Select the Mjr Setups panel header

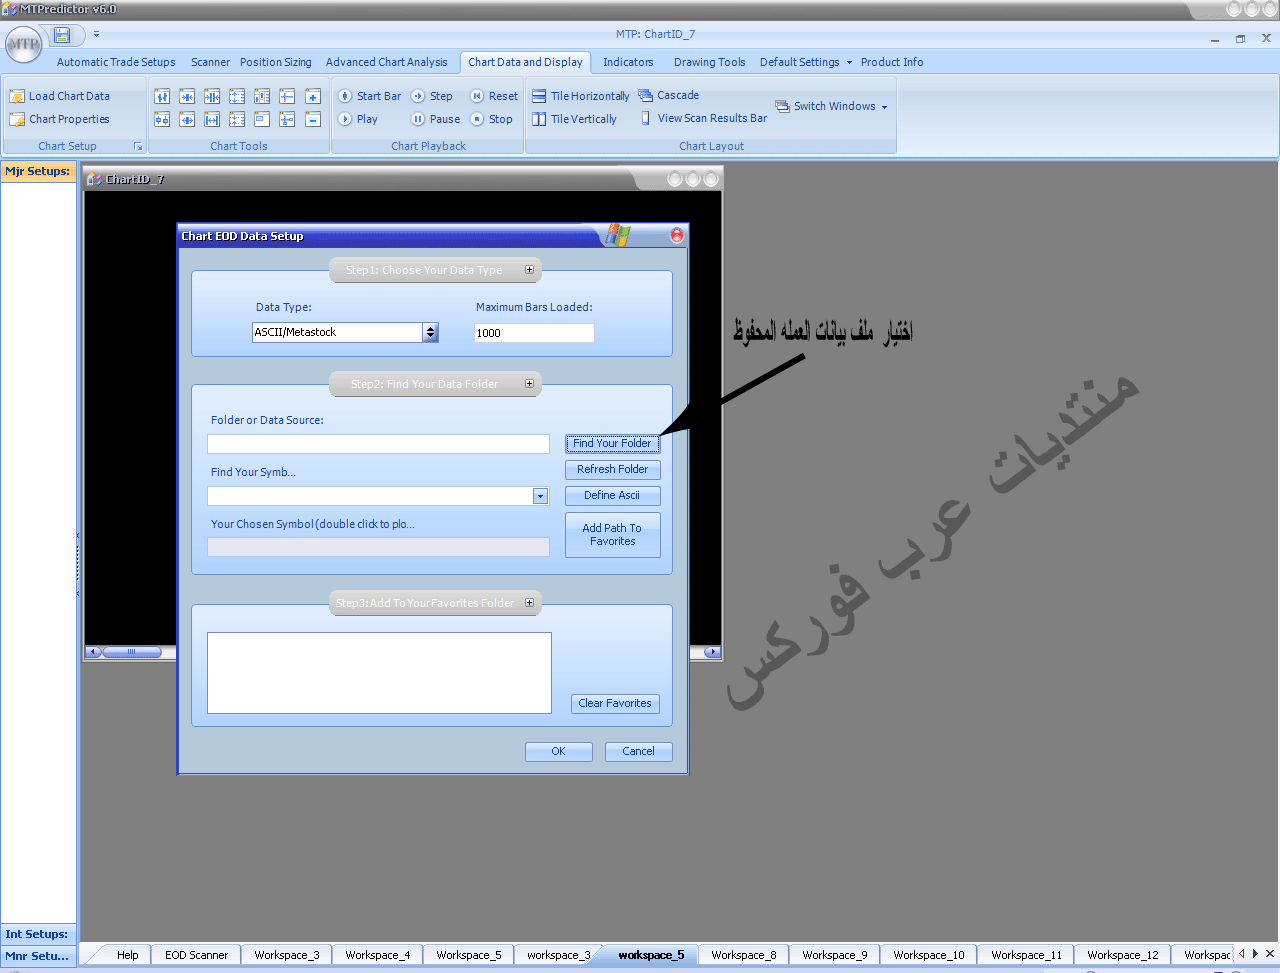click(38, 171)
